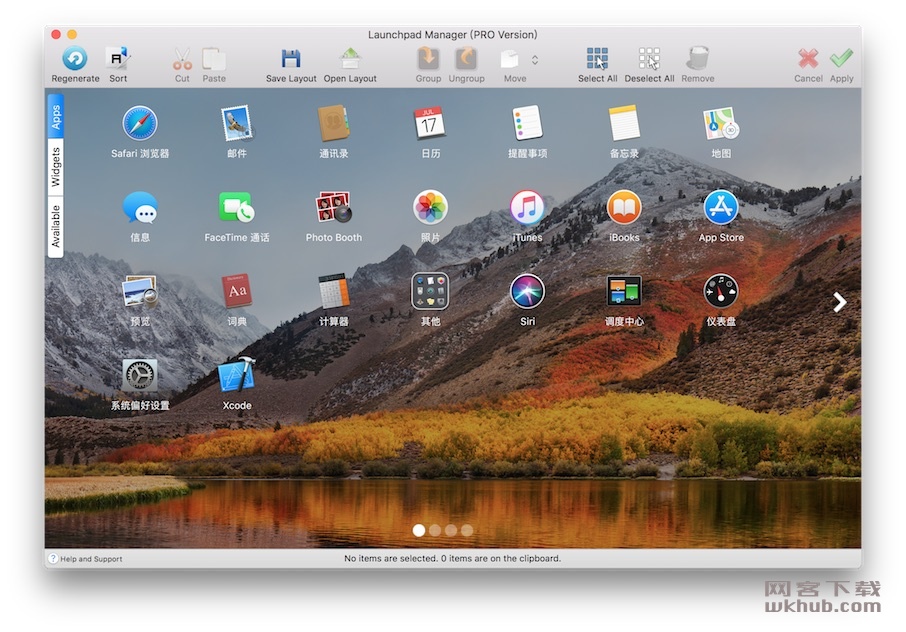Select the 备忘录 Notes app icon
906x632 pixels.
click(x=624, y=122)
